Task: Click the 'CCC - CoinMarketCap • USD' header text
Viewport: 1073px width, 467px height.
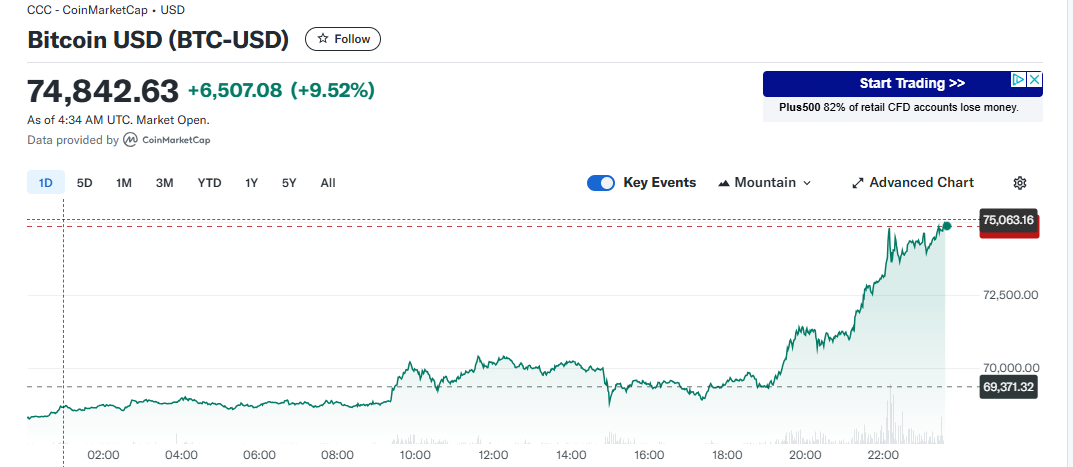Action: [x=105, y=10]
